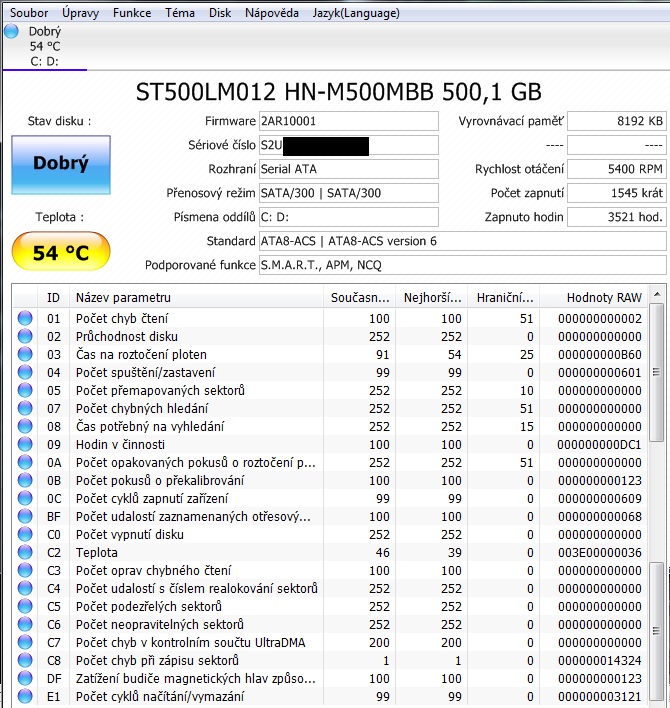The height and width of the screenshot is (708, 670).
Task: Click status orb of row 0C Počet cyklů zapnutí
Action: click(x=25, y=498)
